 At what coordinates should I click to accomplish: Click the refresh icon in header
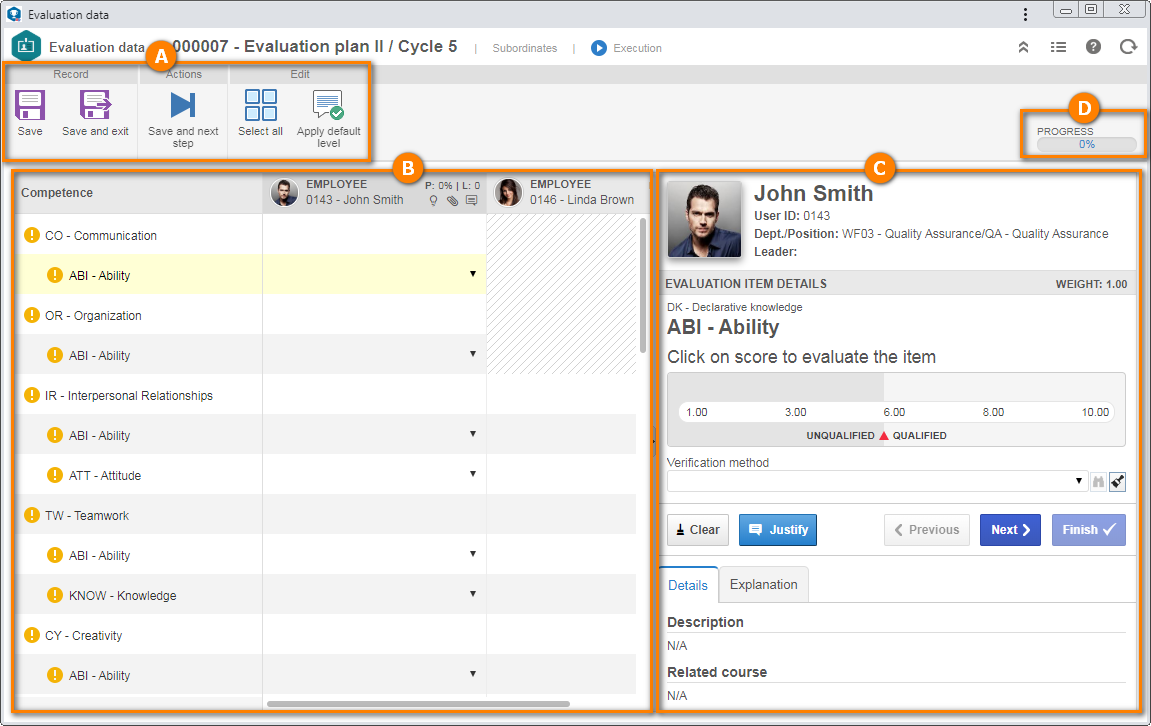(1128, 47)
